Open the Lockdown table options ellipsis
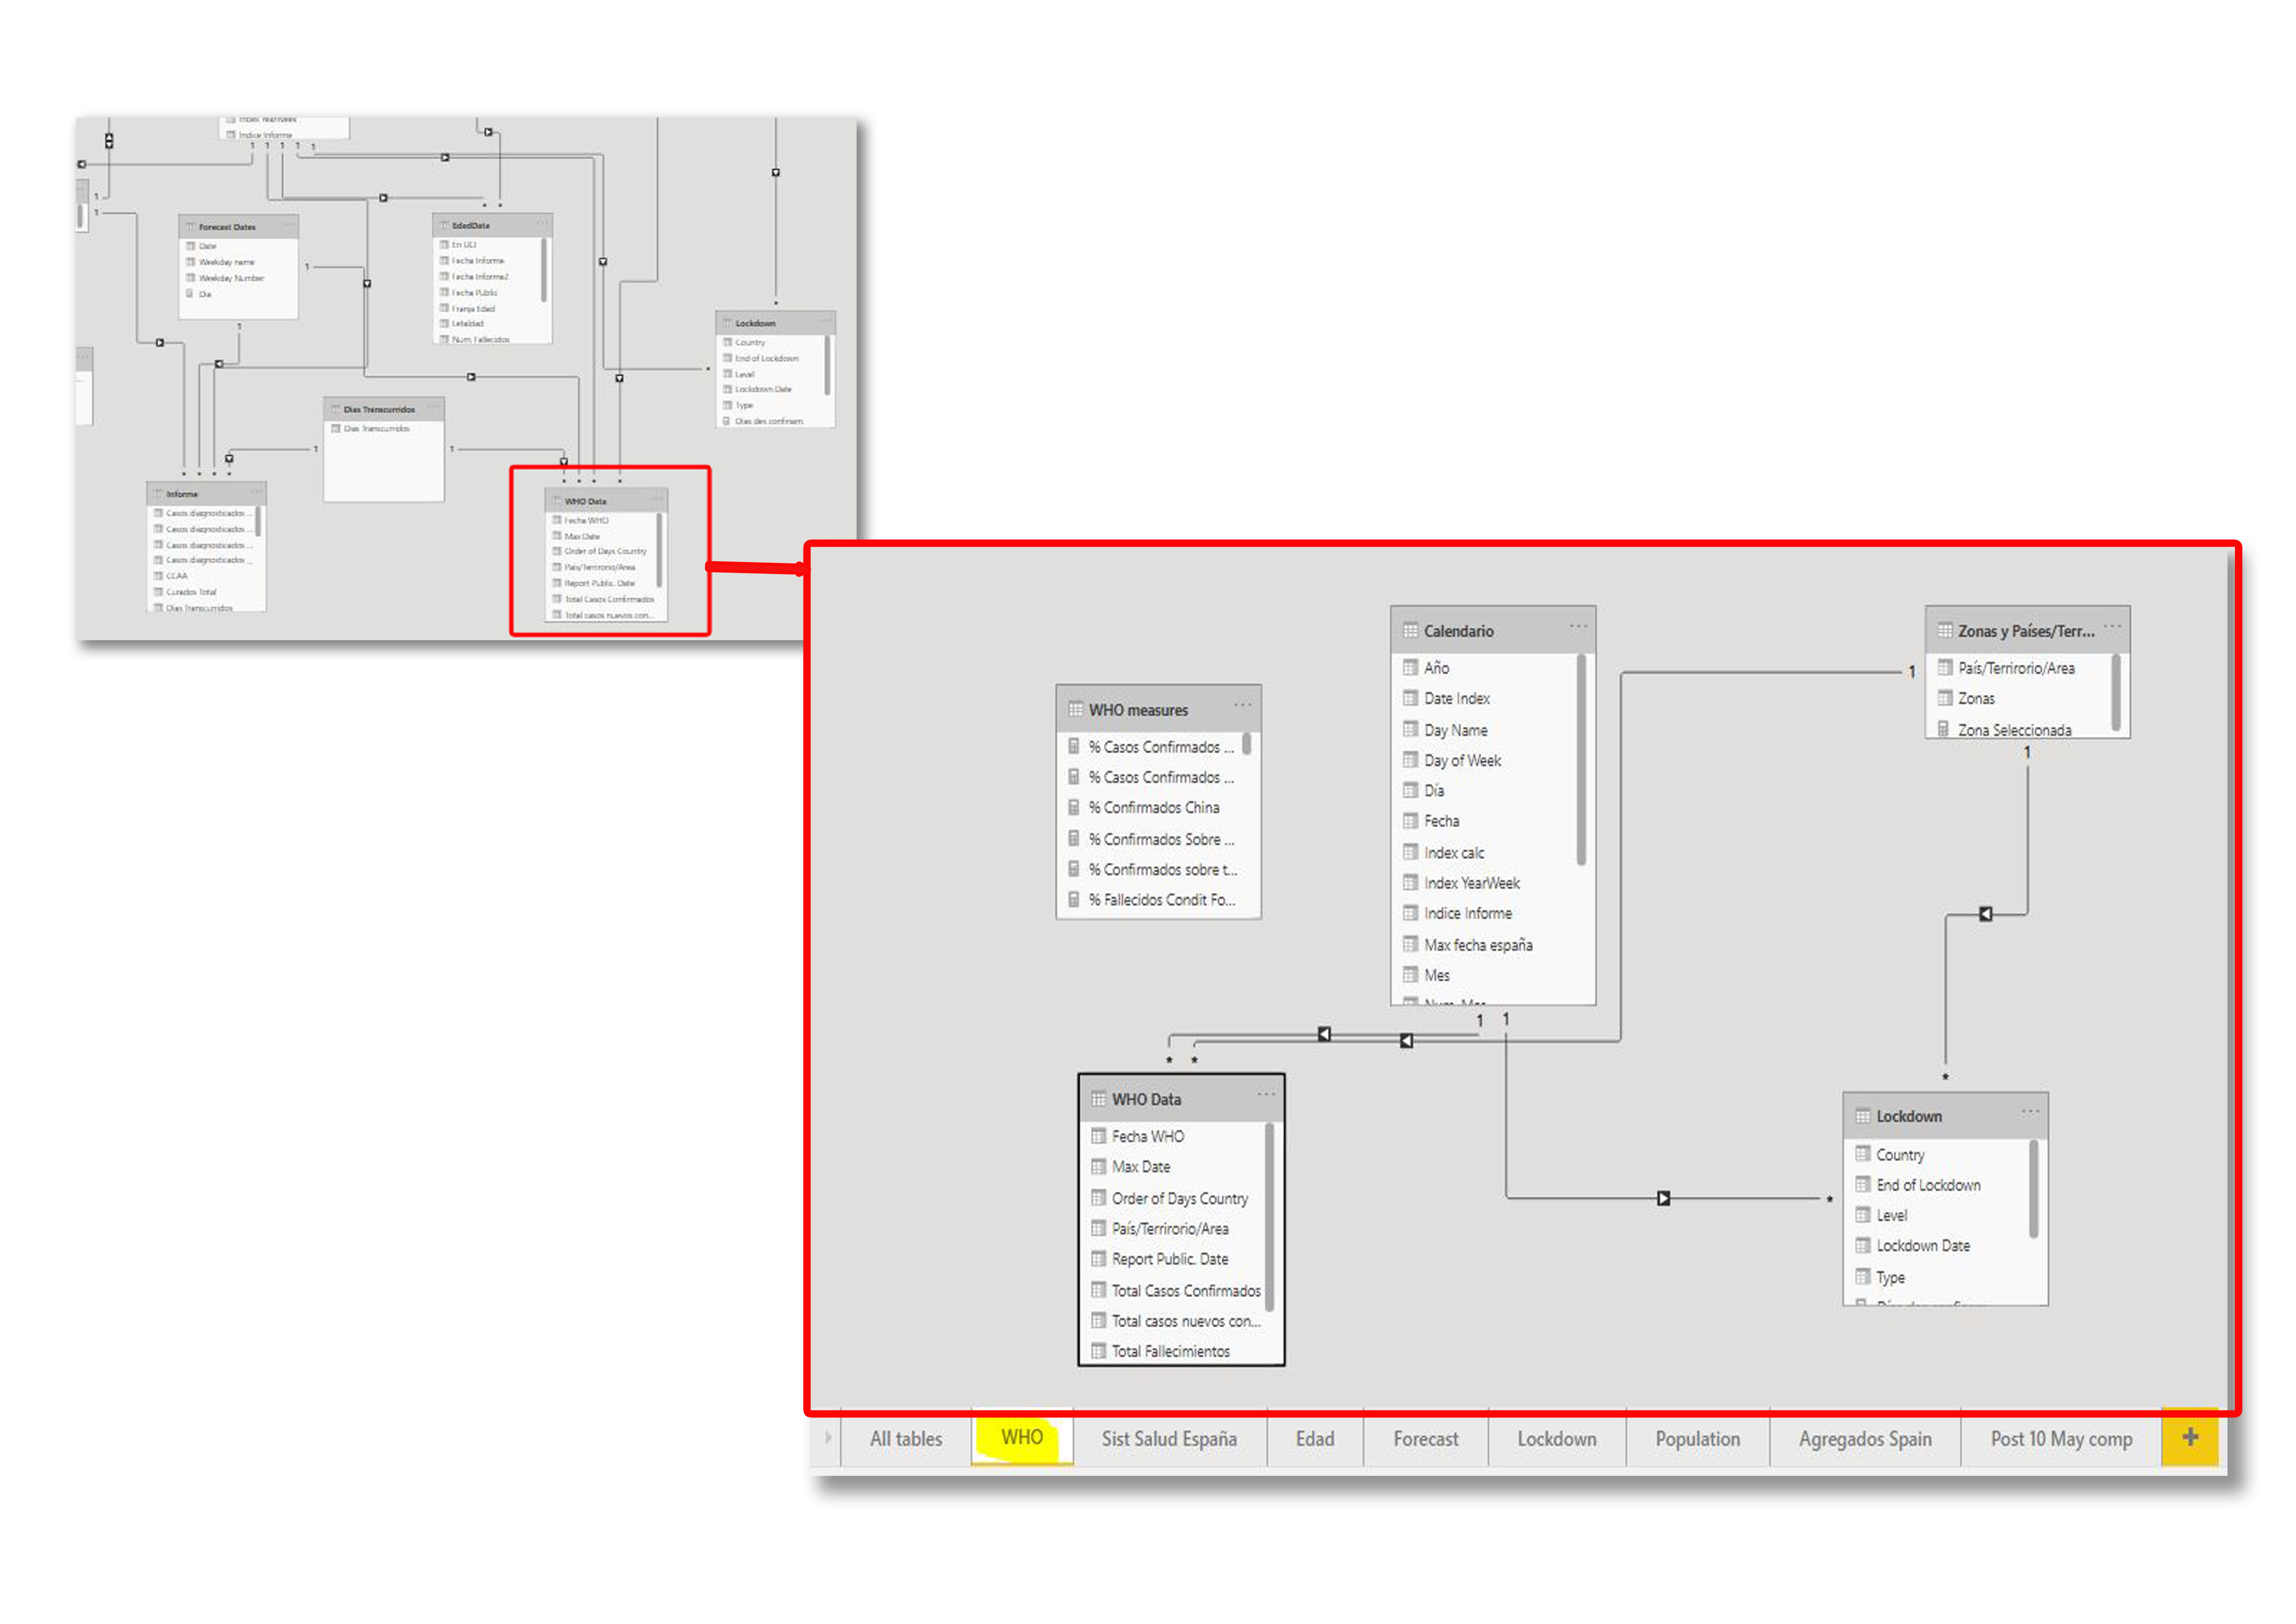 (x=2030, y=1112)
